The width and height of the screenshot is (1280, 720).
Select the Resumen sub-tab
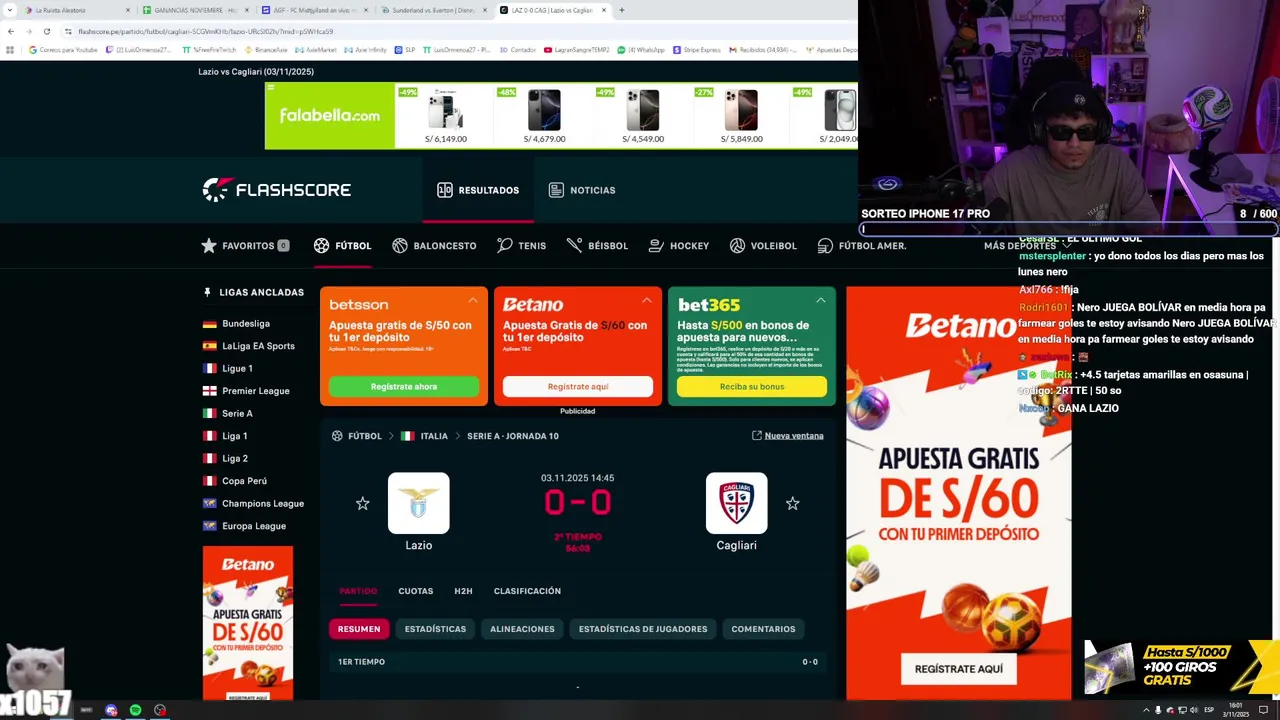(359, 629)
